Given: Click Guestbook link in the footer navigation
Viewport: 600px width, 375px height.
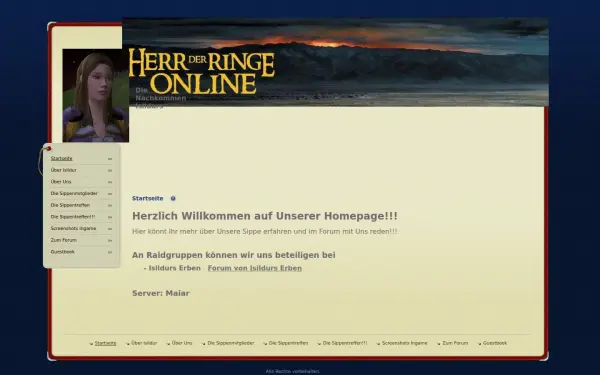Looking at the screenshot, I should [x=495, y=343].
